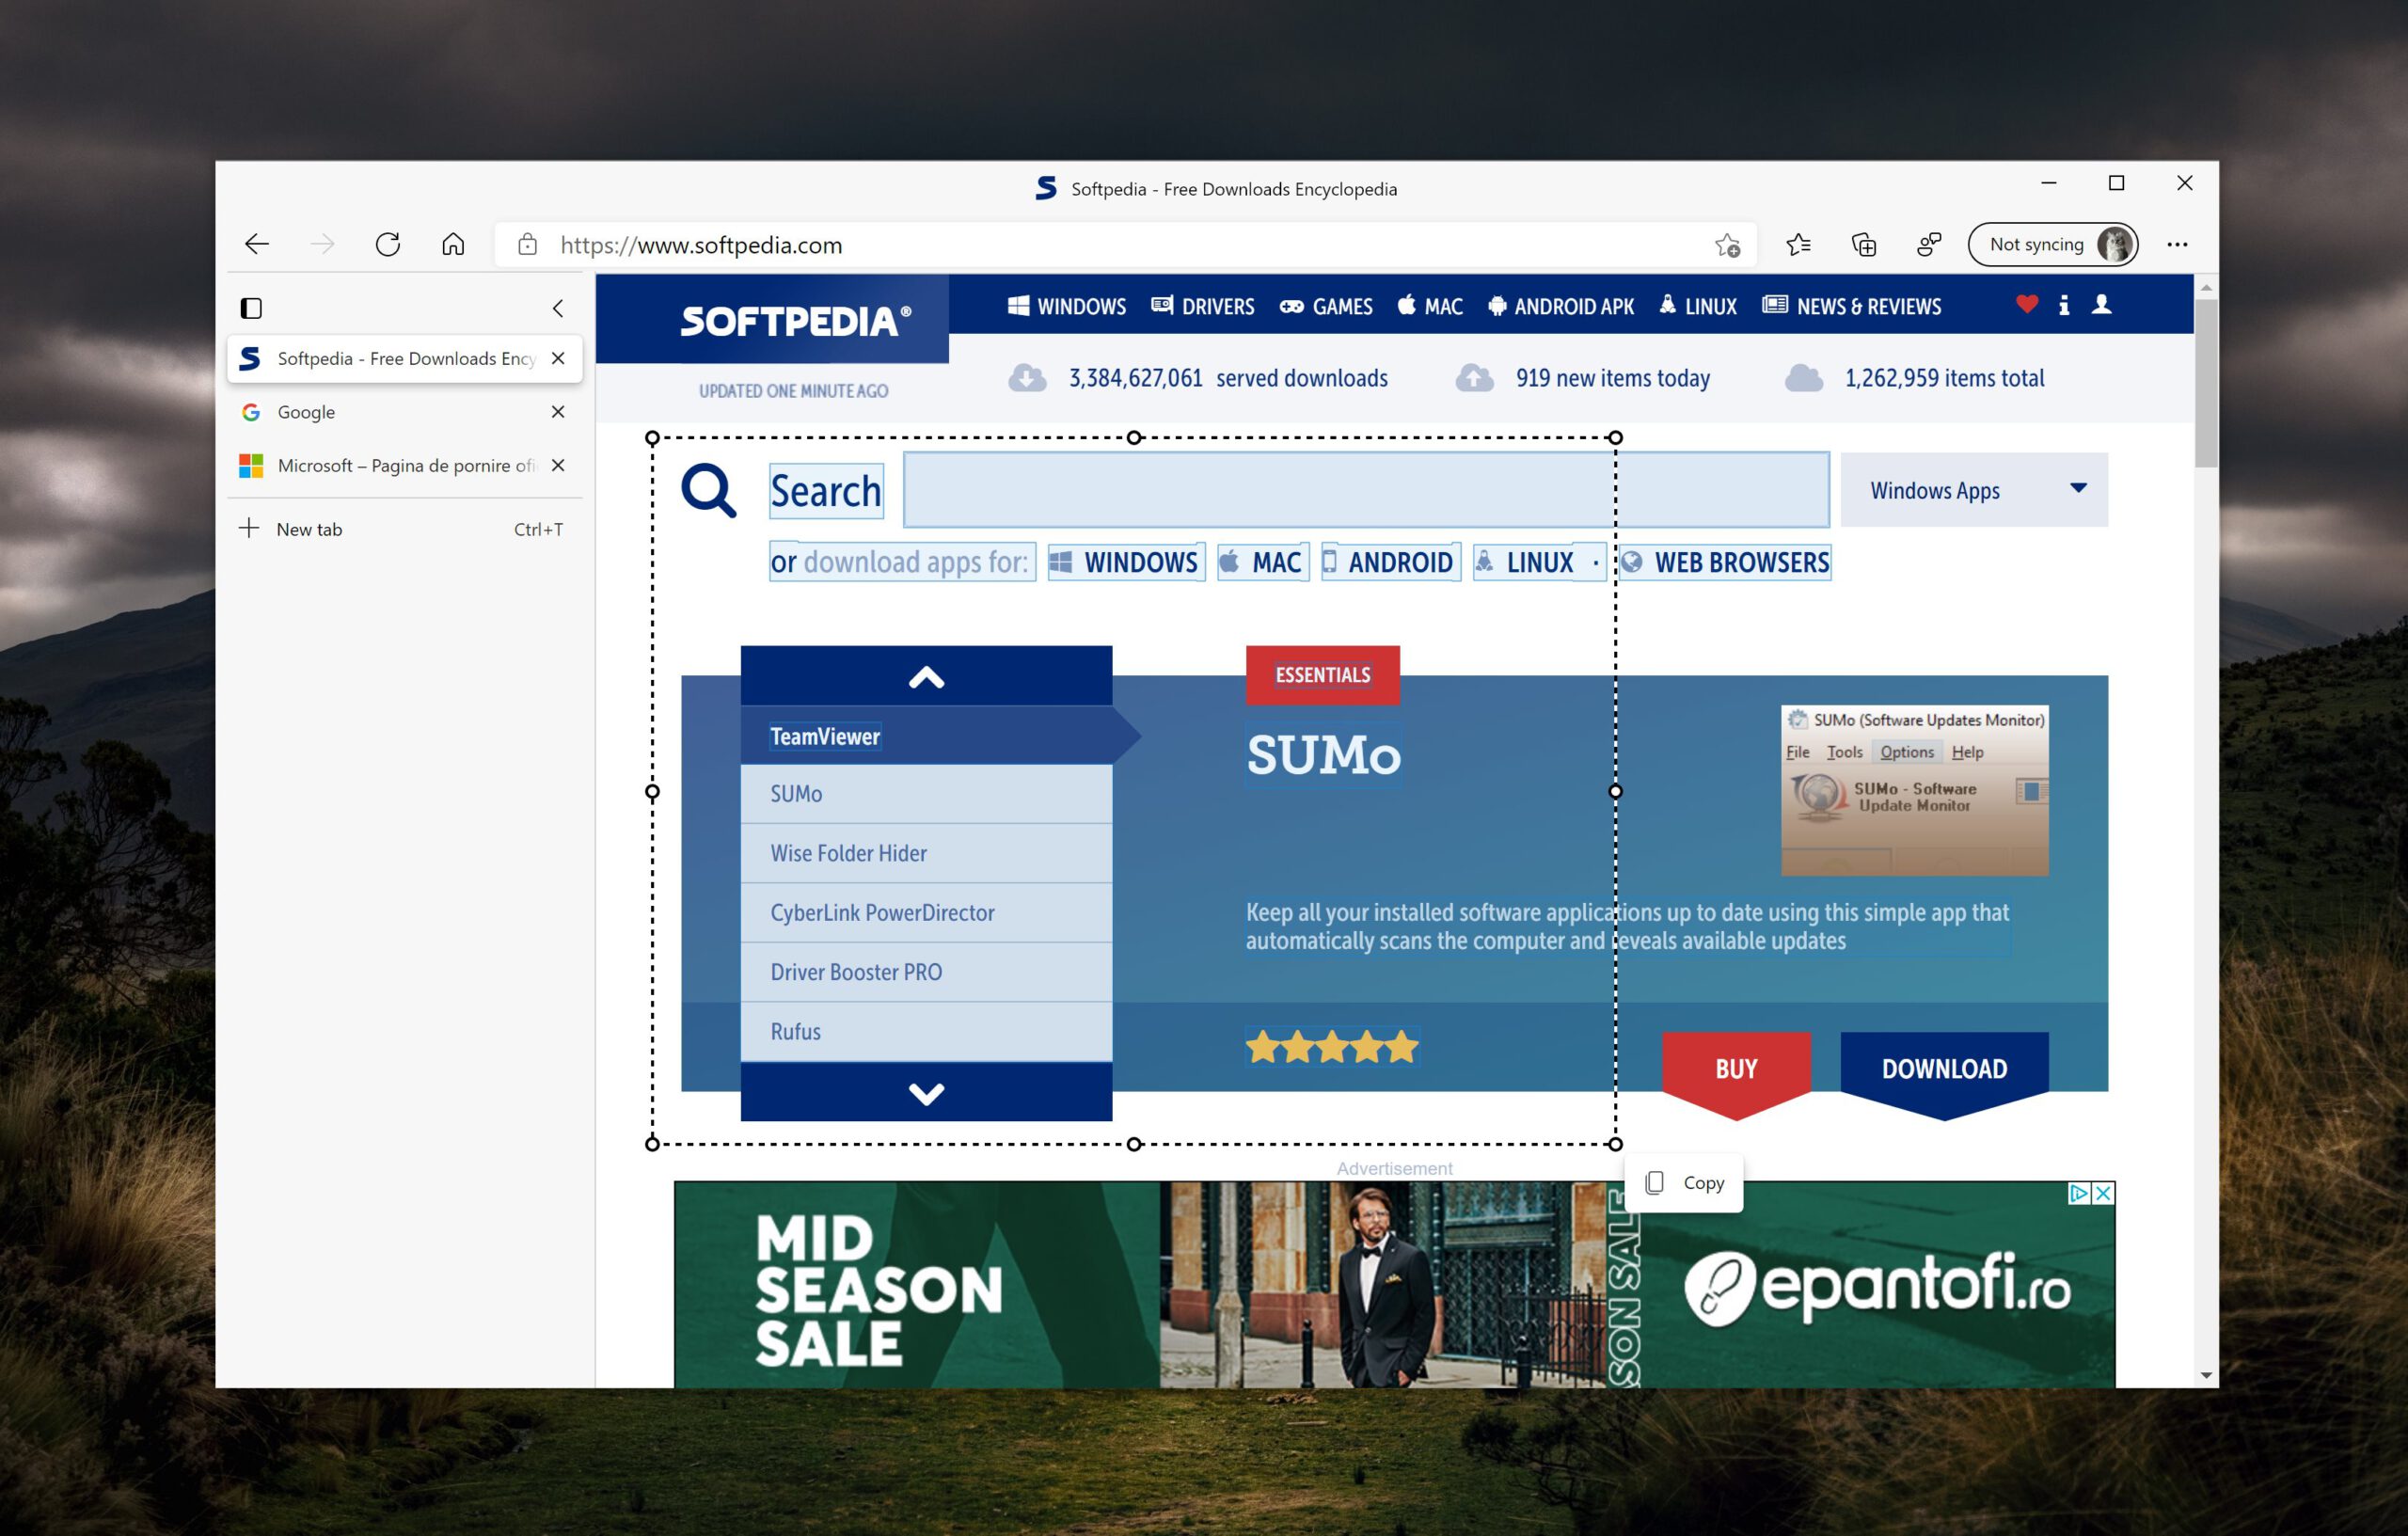Click inside the Softpedia search field
The height and width of the screenshot is (1536, 2408).
[x=1366, y=490]
